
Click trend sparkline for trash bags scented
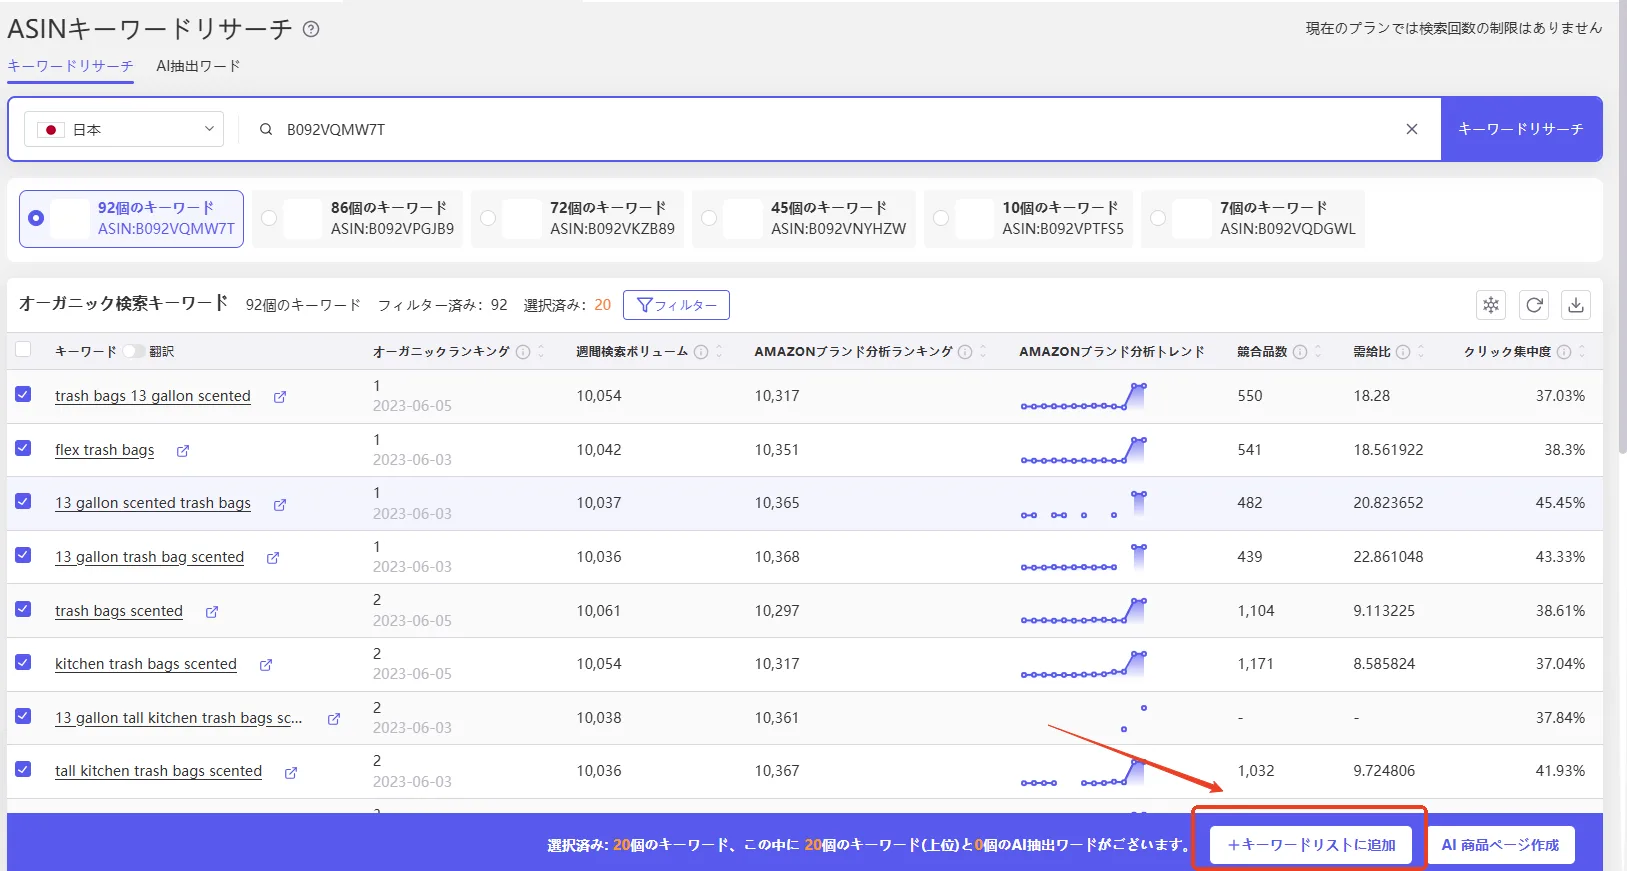pos(1083,611)
